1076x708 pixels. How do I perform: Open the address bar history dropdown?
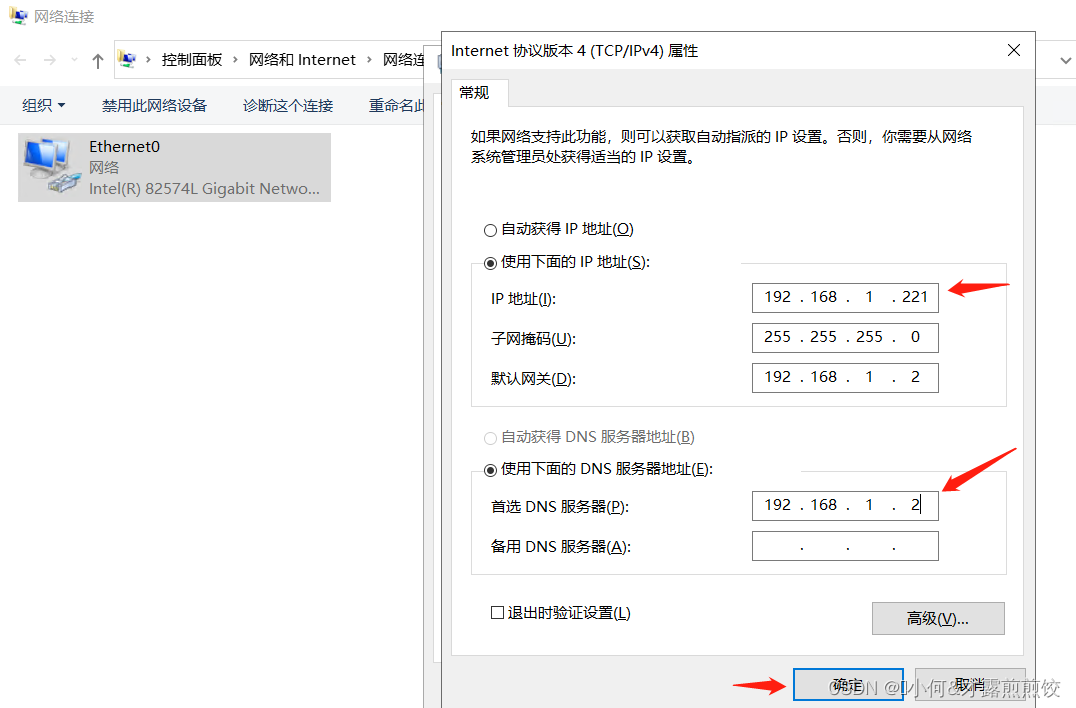1065,60
